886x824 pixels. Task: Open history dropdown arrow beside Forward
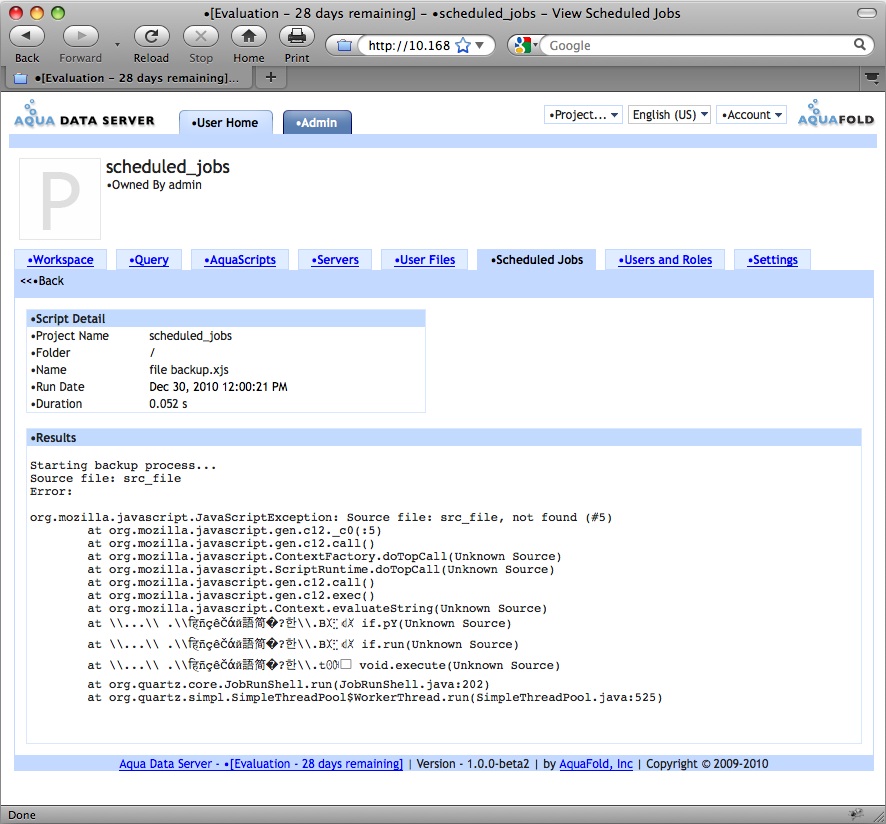click(117, 44)
